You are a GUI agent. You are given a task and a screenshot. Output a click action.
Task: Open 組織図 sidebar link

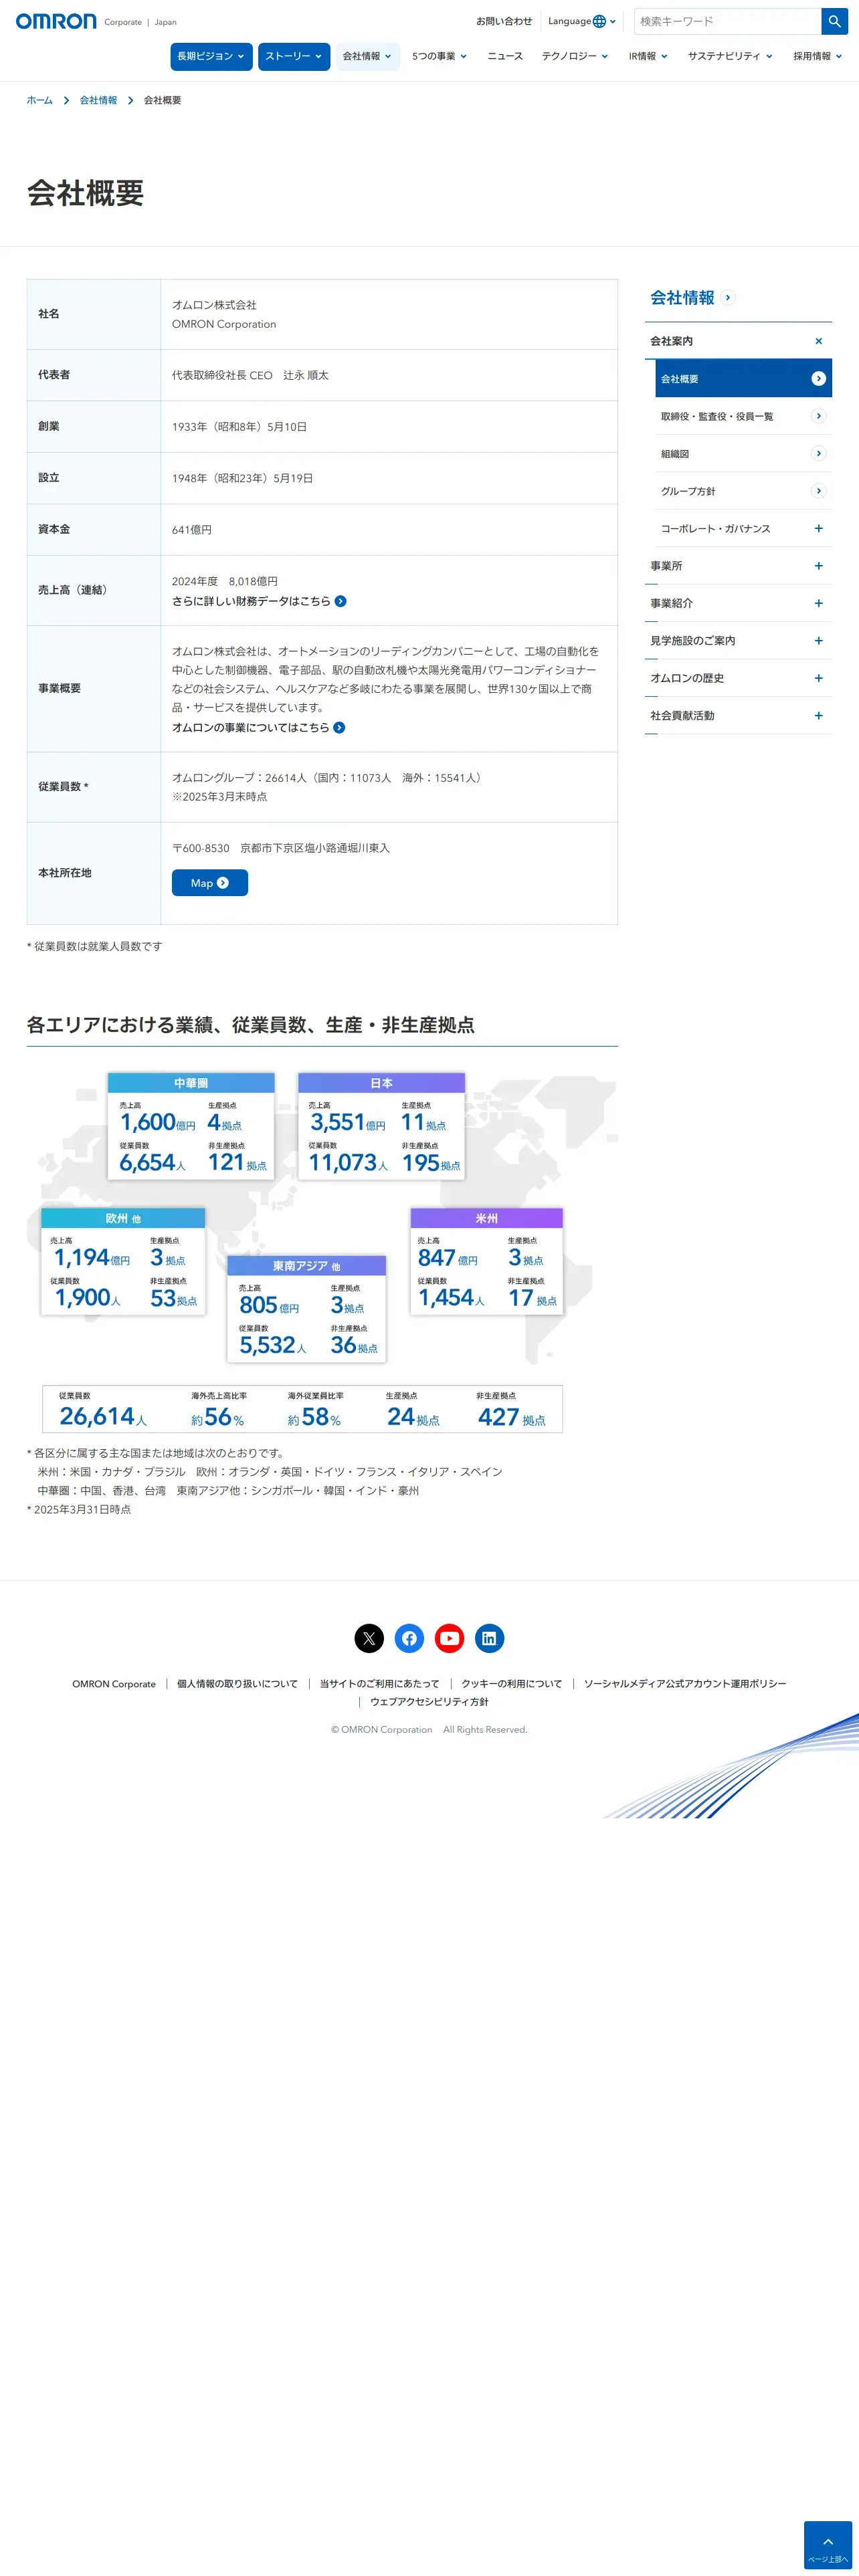pos(675,454)
